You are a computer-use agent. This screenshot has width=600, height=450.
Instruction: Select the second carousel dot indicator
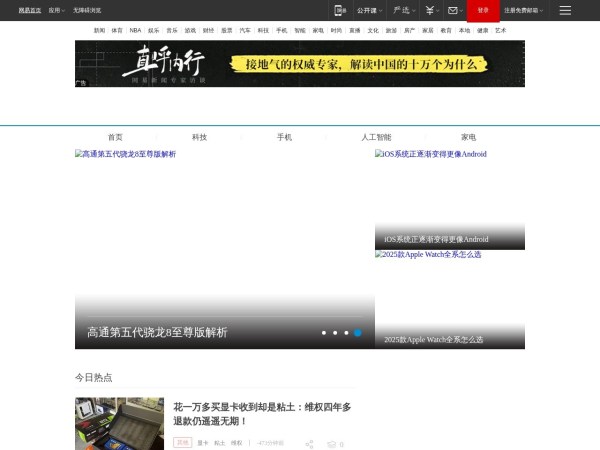(x=335, y=332)
